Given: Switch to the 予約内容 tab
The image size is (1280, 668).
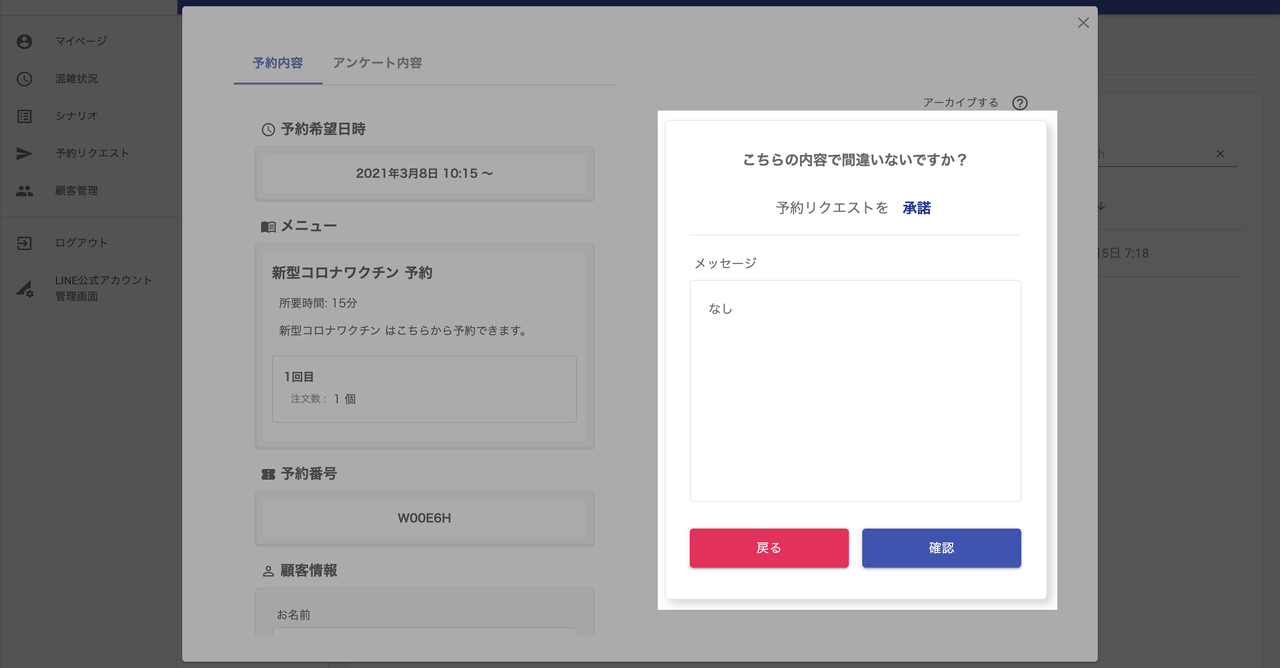Looking at the screenshot, I should pos(278,63).
